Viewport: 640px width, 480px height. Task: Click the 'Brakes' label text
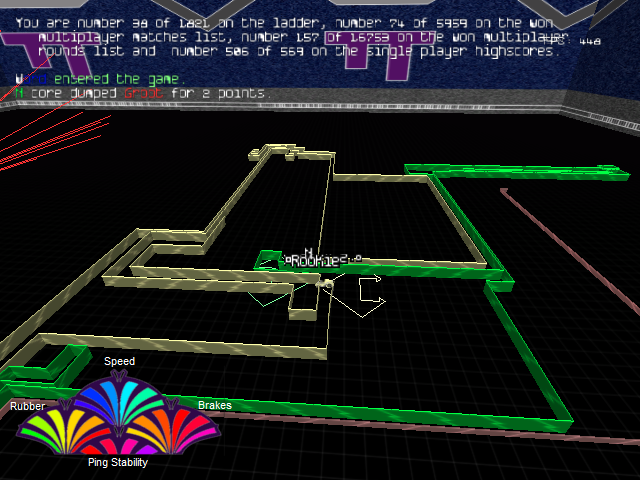click(x=214, y=405)
